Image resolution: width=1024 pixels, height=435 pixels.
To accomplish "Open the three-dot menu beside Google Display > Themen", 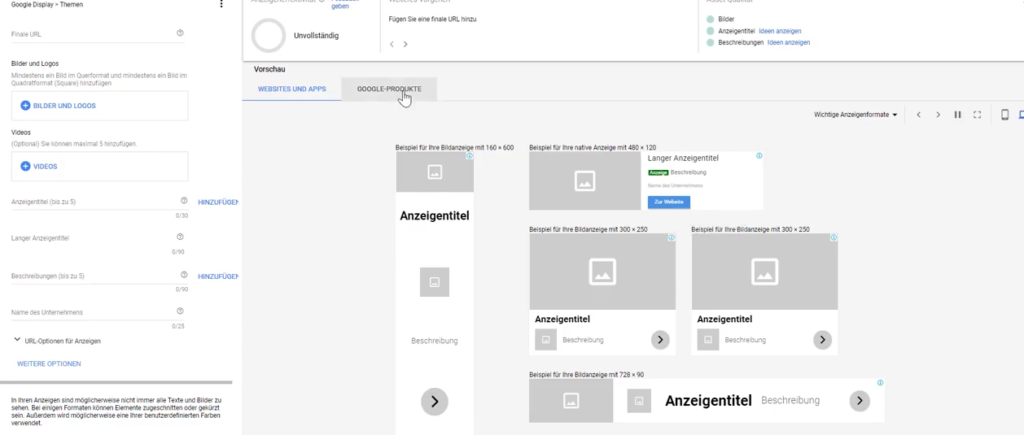I will 221,5.
